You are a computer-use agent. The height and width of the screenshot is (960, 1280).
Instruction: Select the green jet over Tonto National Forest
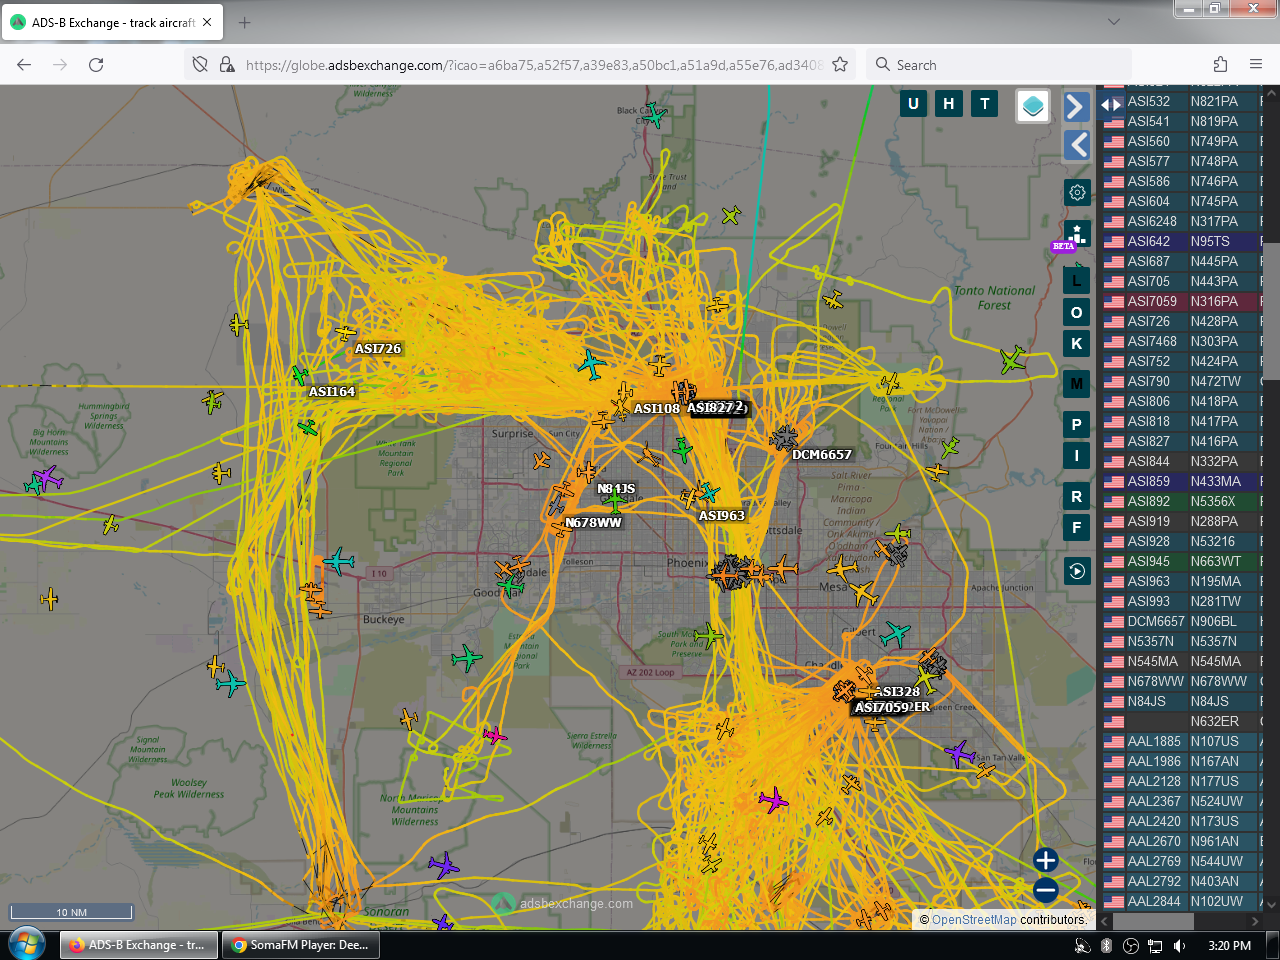1013,360
